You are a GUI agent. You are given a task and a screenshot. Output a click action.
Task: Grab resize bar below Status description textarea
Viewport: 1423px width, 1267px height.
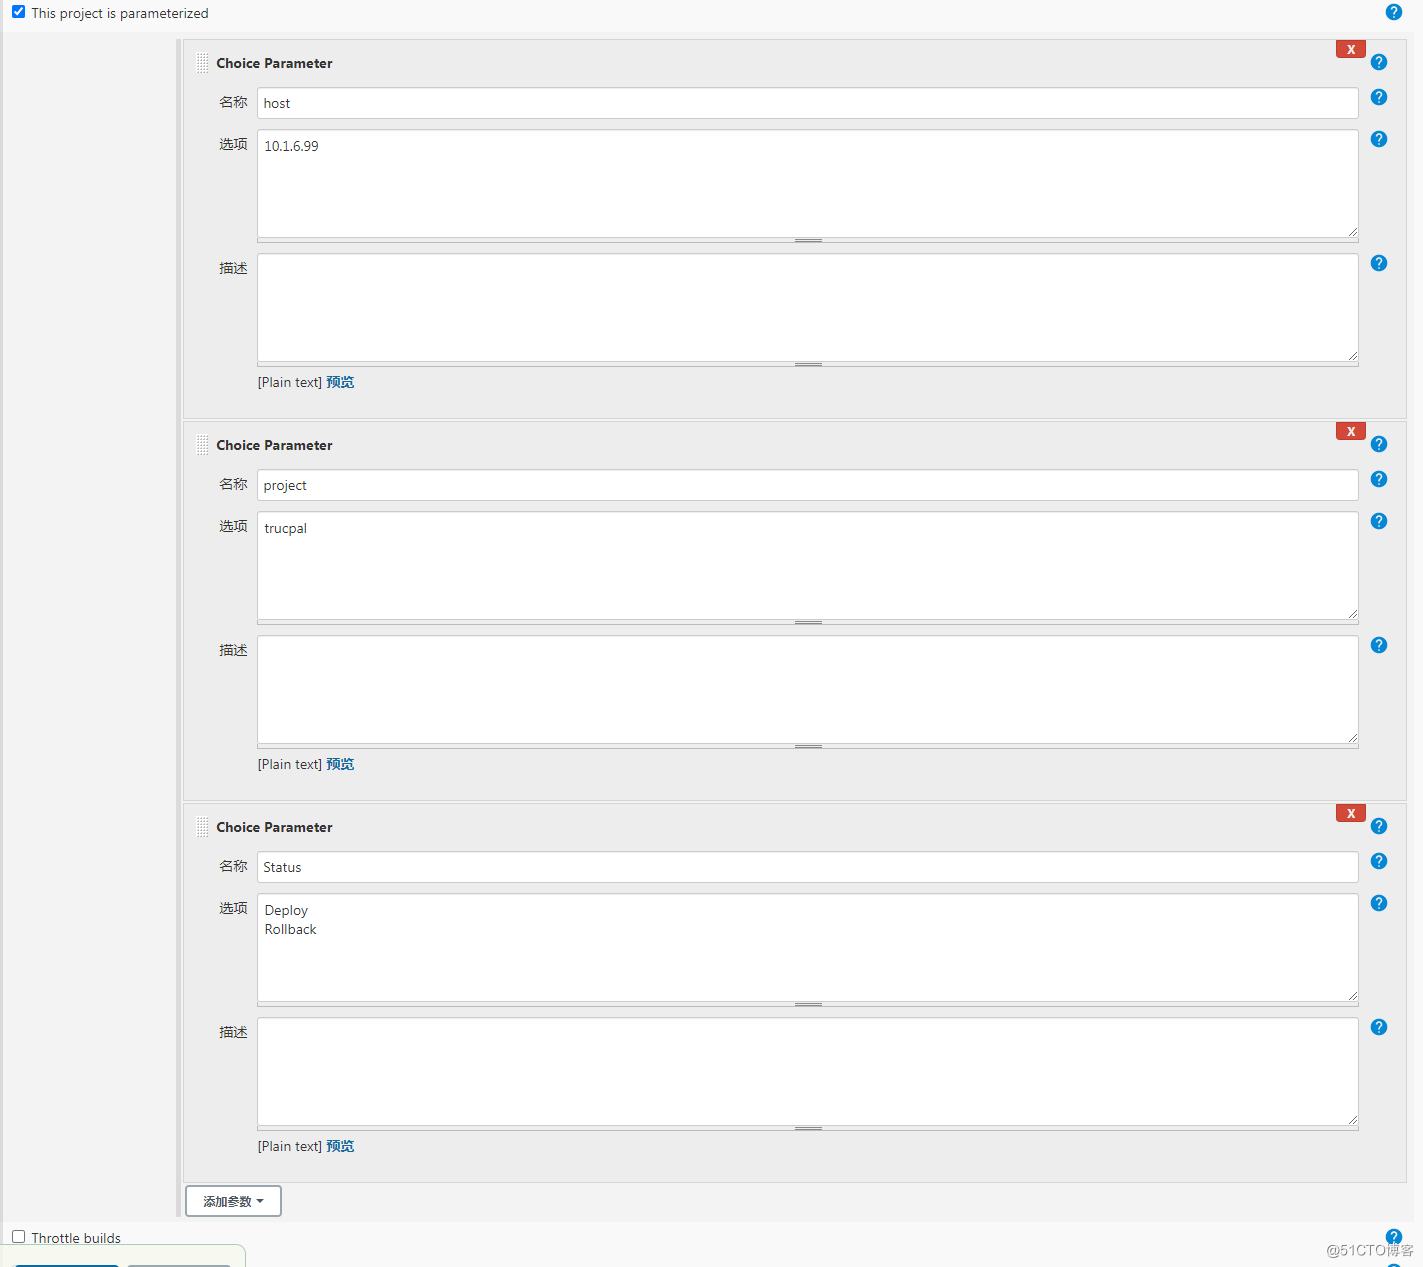[x=807, y=1128]
